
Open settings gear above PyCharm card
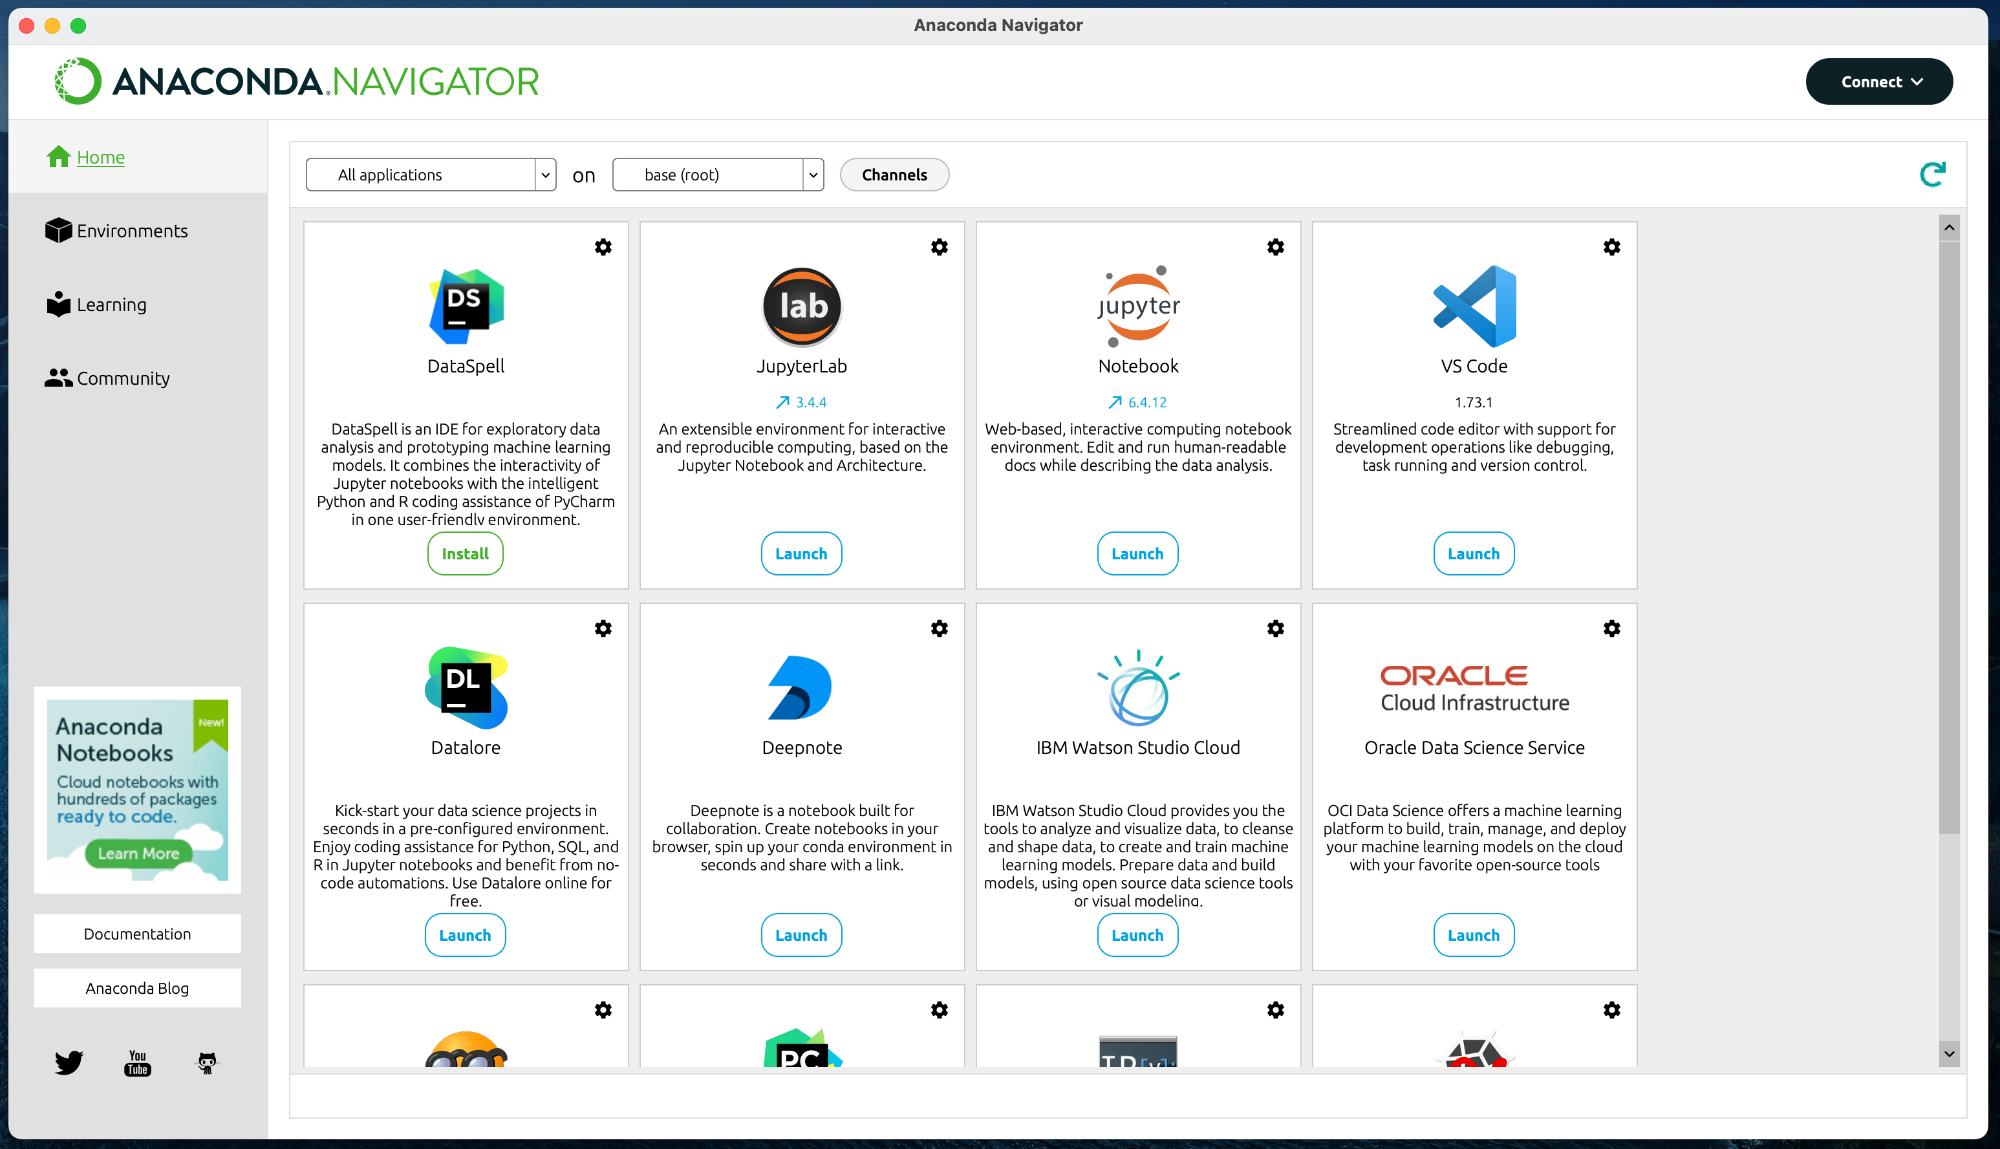(x=939, y=1010)
